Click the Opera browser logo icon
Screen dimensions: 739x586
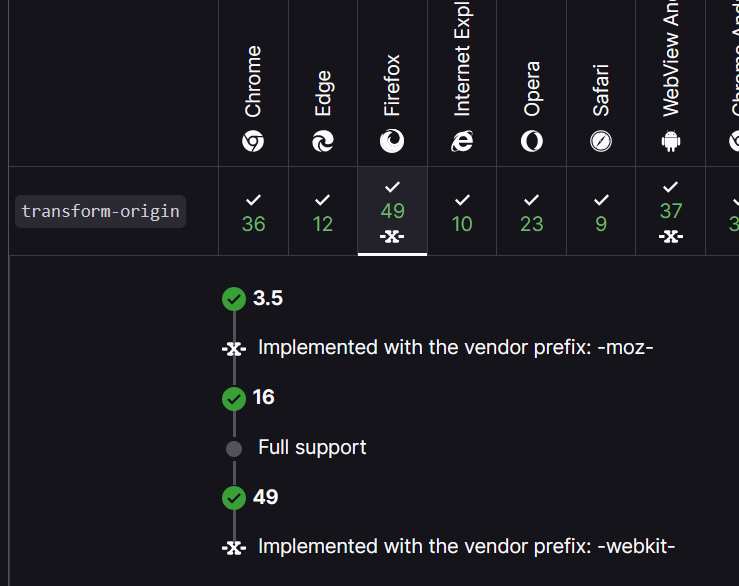(532, 142)
